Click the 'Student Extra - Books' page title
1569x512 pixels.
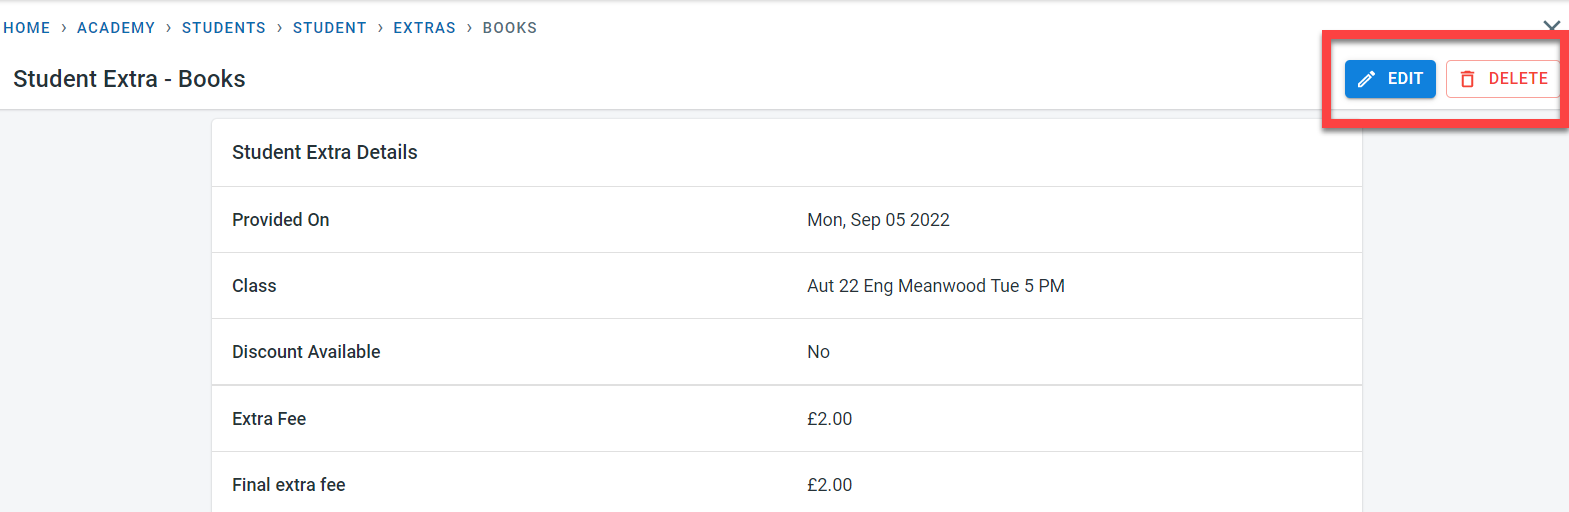tap(129, 79)
